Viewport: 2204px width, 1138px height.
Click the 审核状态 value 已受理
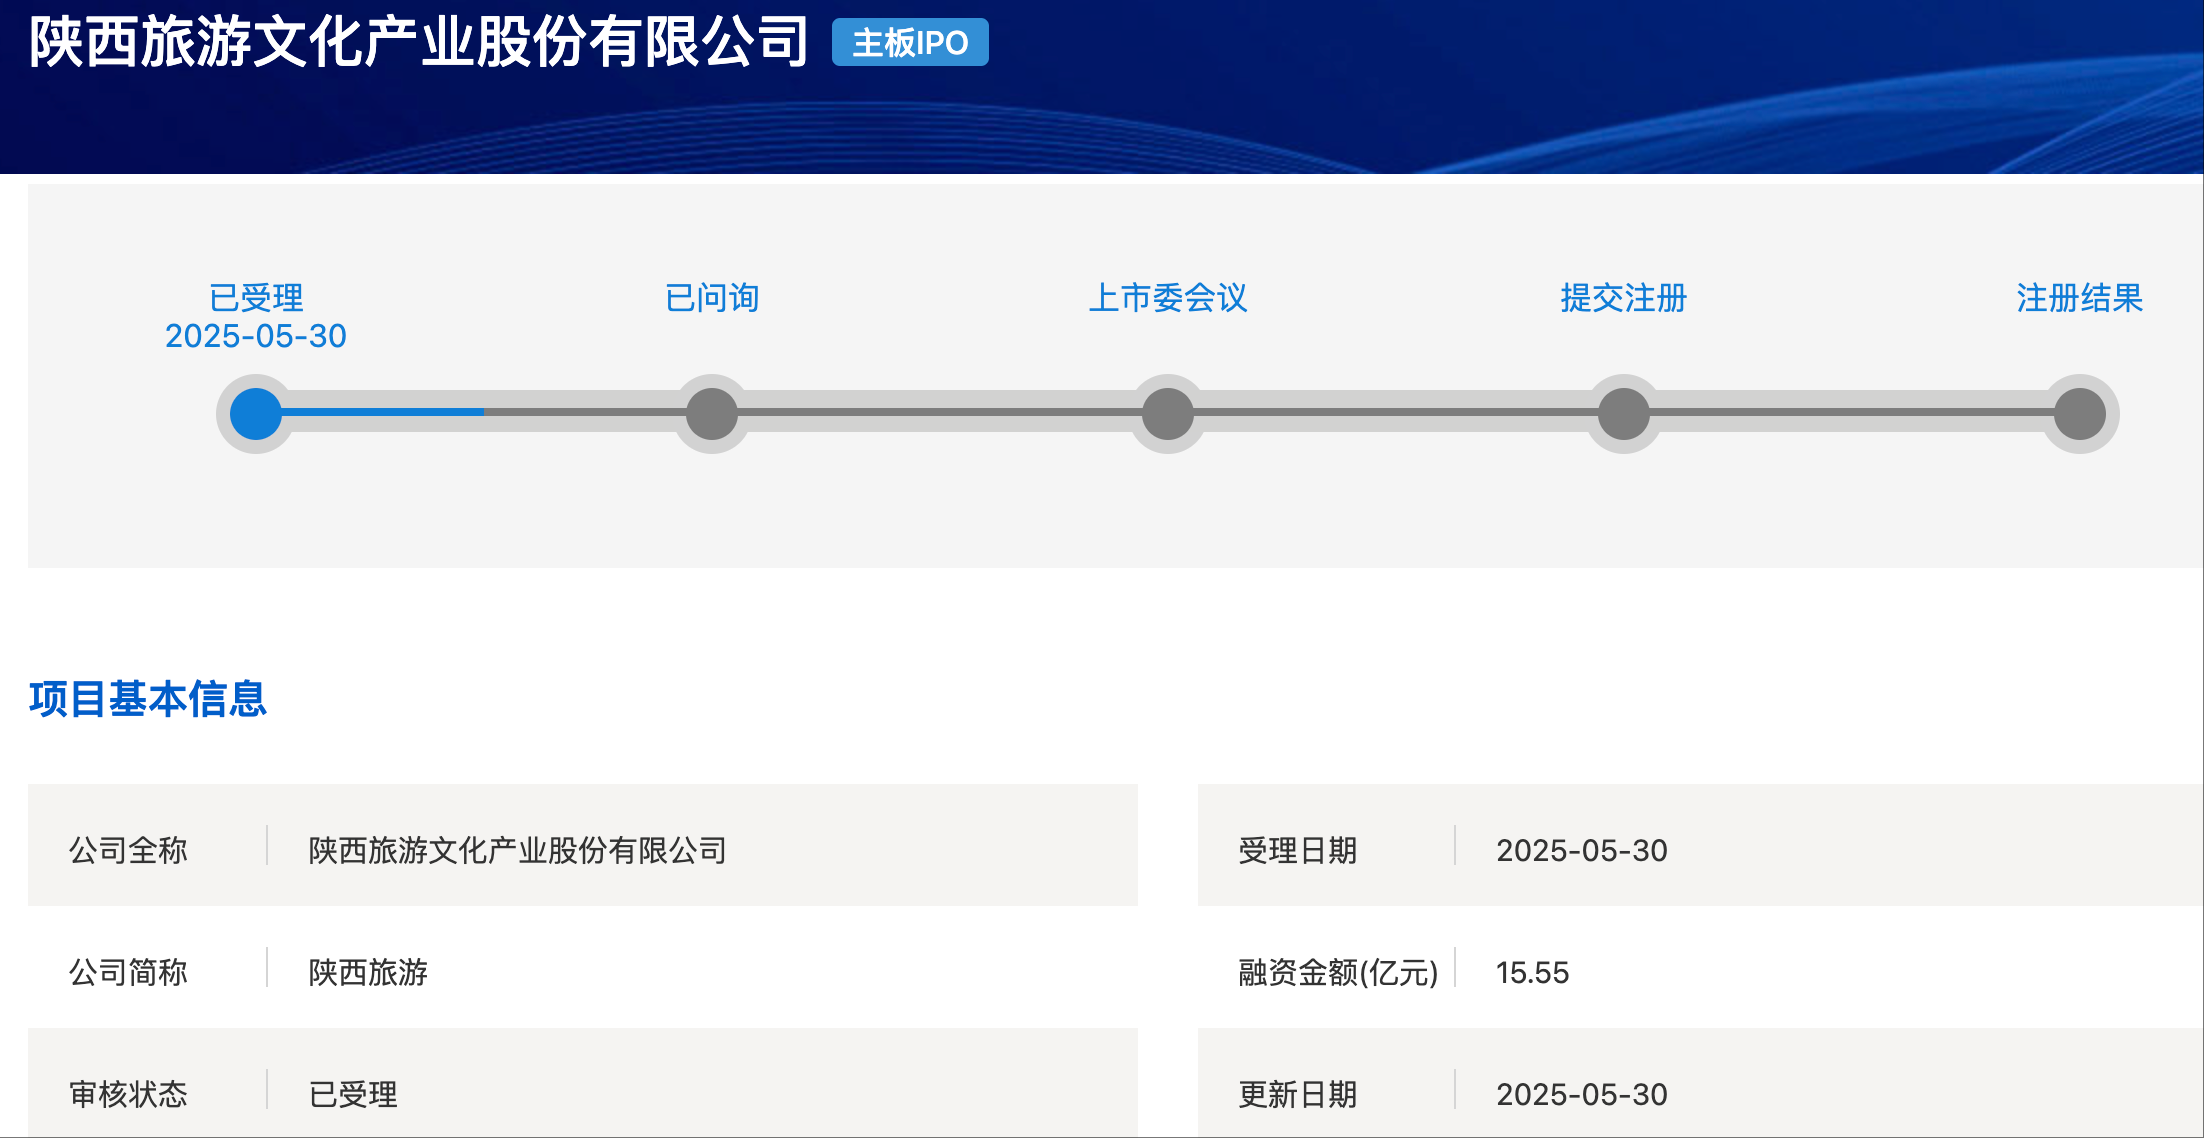(353, 1094)
